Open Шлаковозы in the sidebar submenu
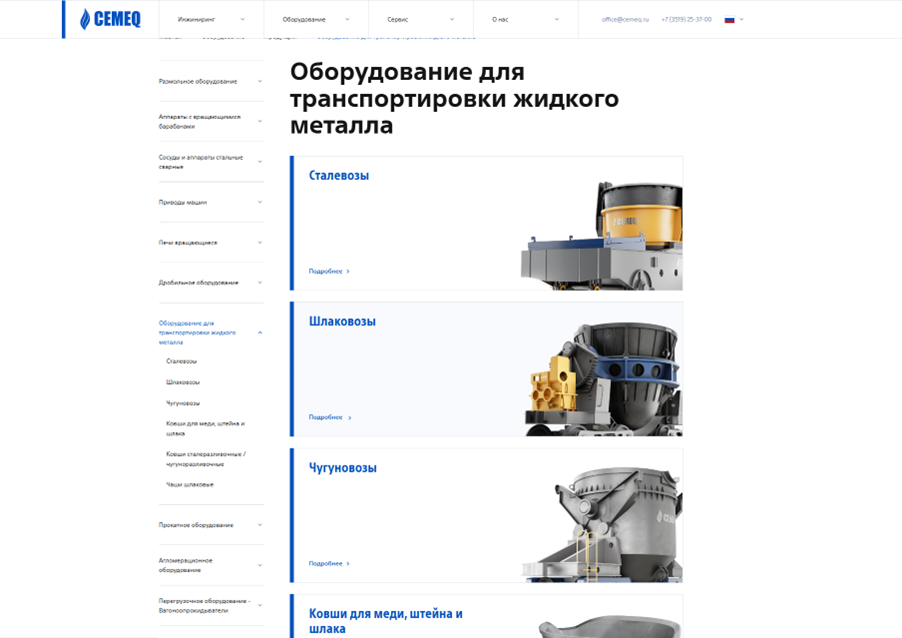The height and width of the screenshot is (638, 902). pyautogui.click(x=183, y=382)
